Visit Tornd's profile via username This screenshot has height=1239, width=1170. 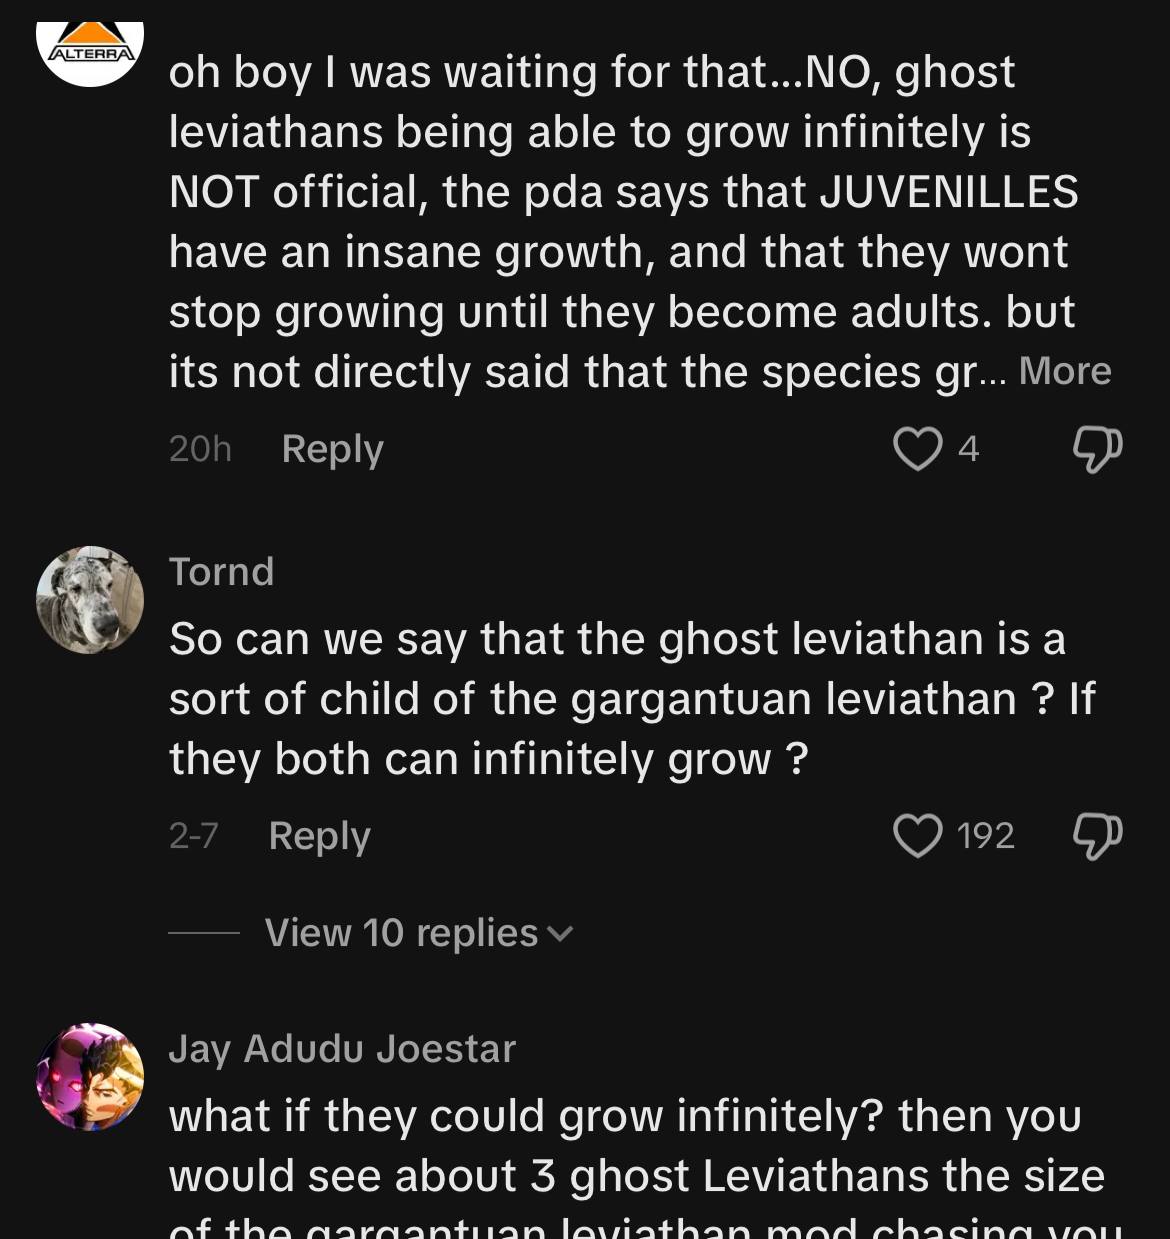click(221, 572)
